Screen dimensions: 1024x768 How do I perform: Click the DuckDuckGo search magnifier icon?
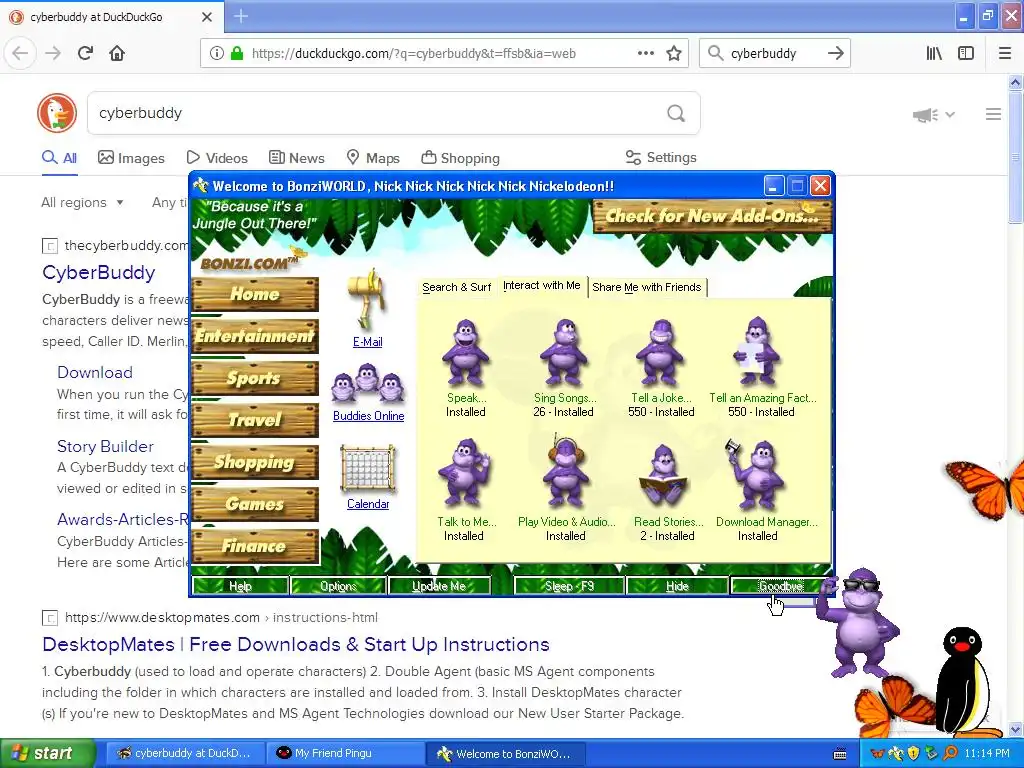[676, 113]
